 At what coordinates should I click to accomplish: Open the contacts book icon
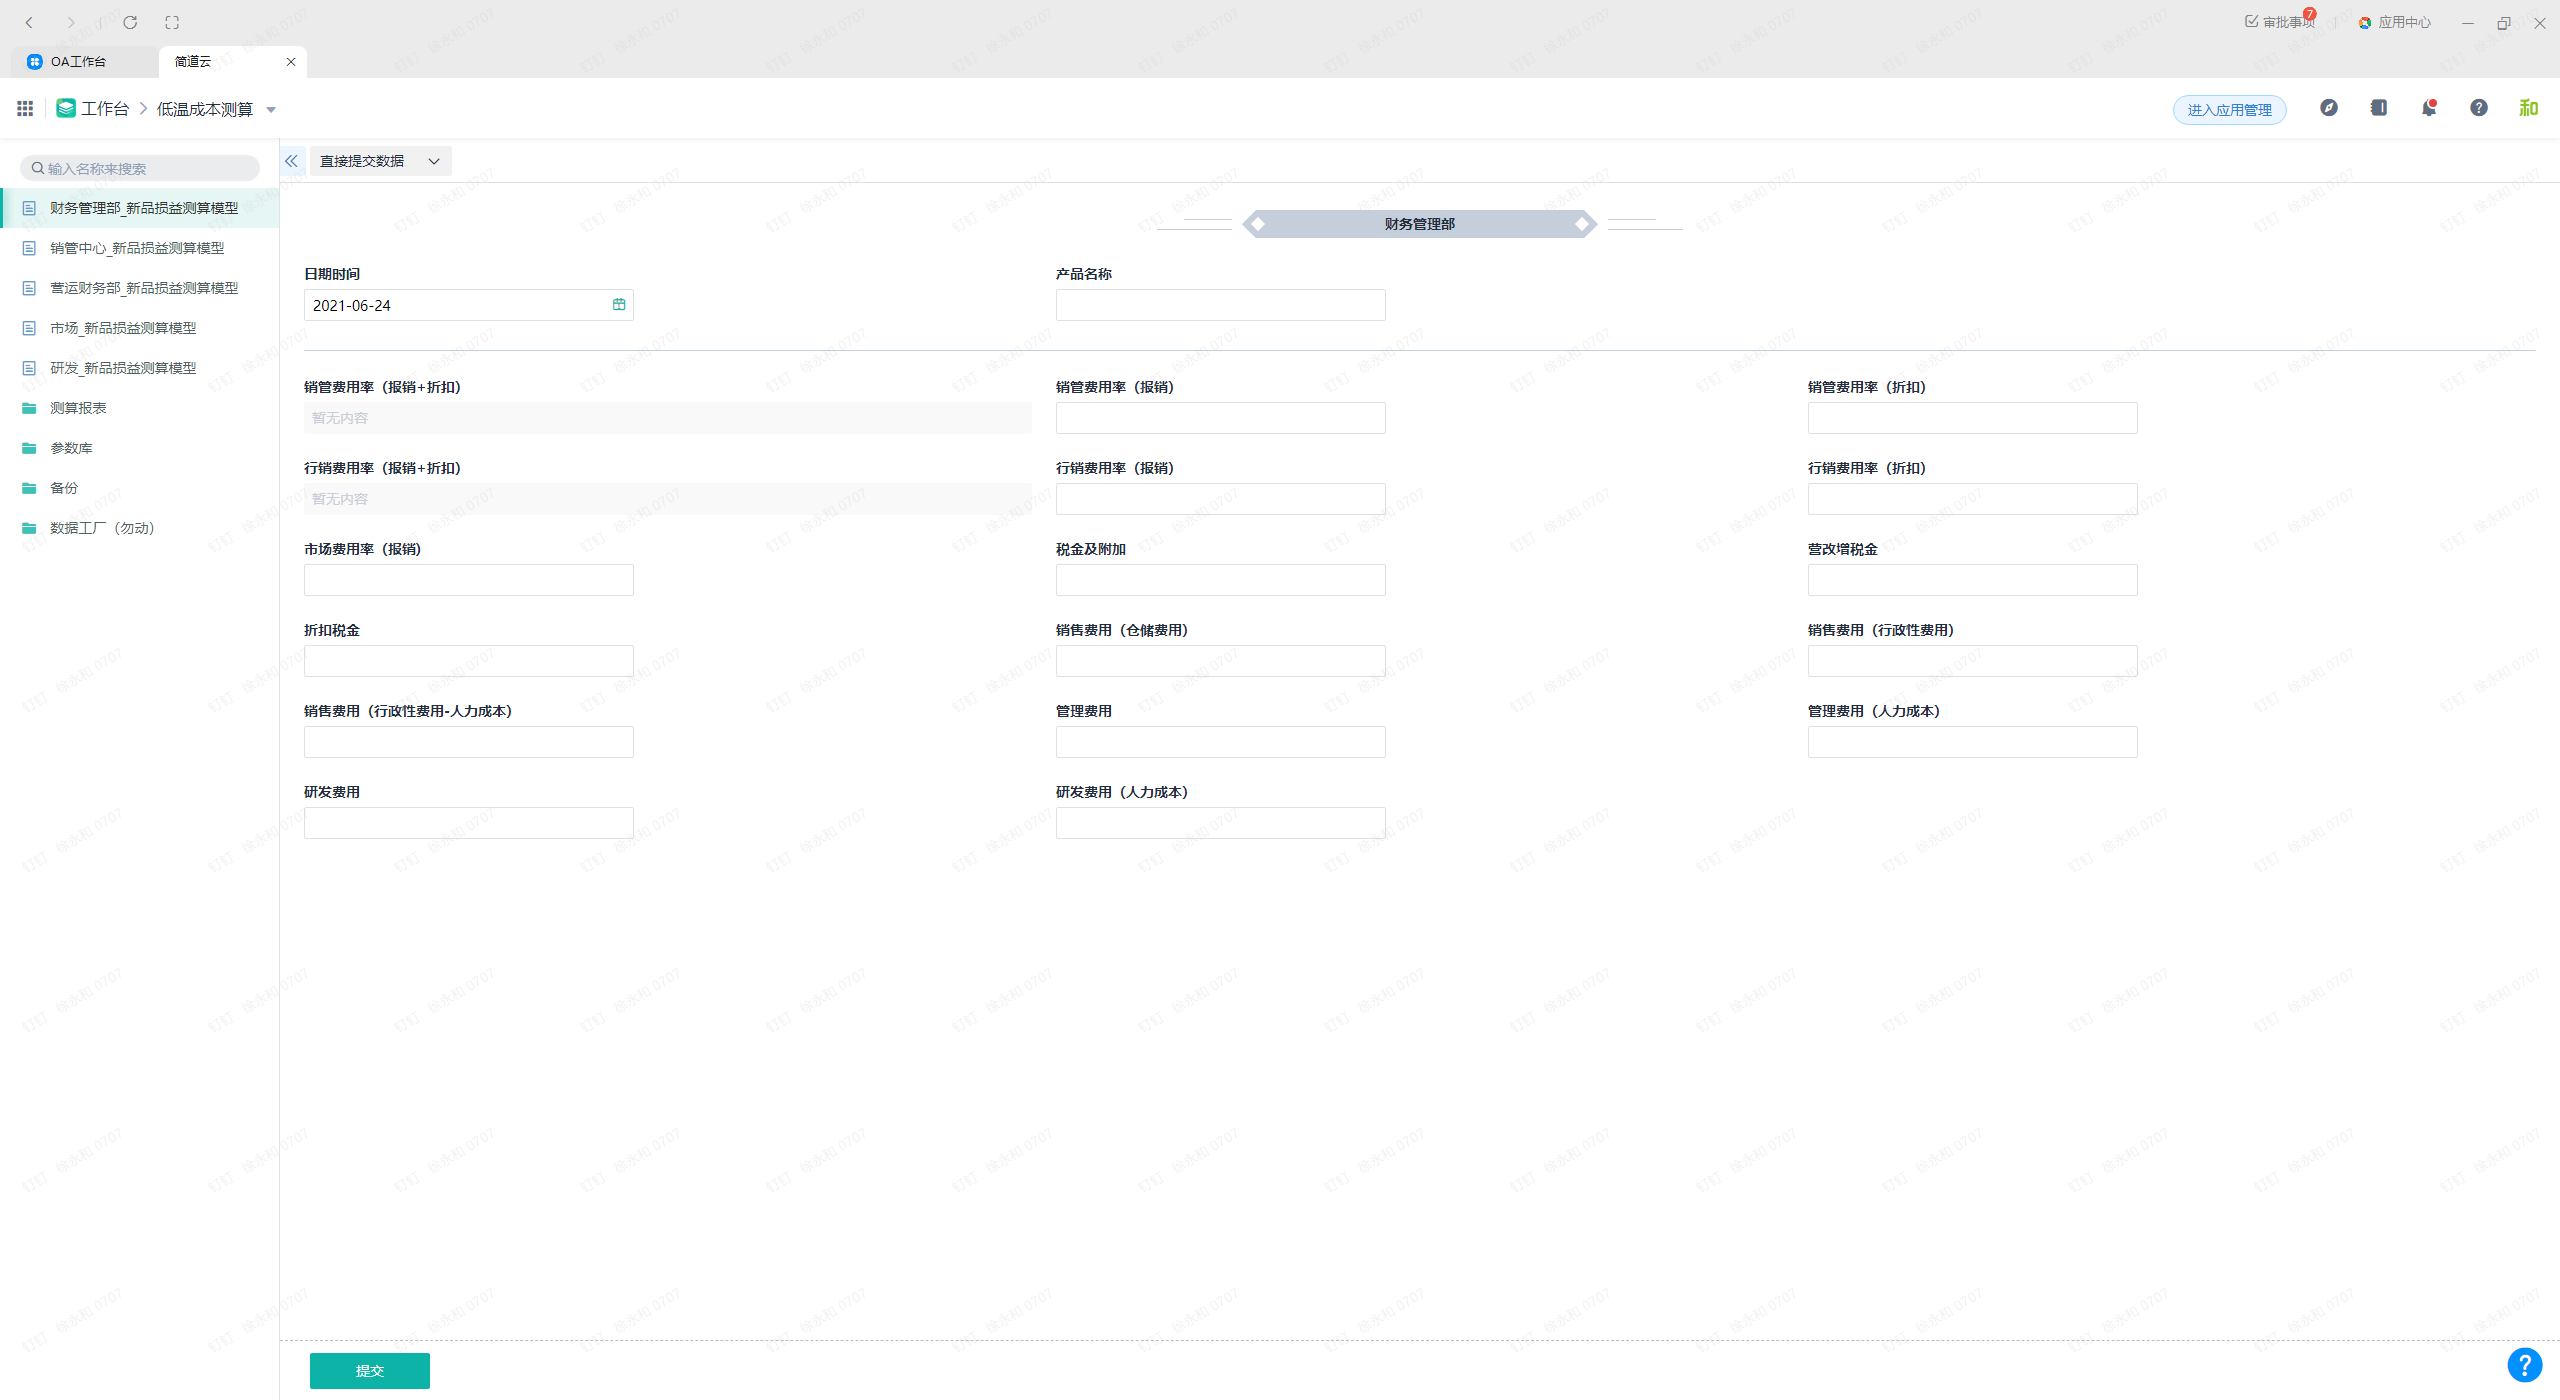coord(2379,108)
